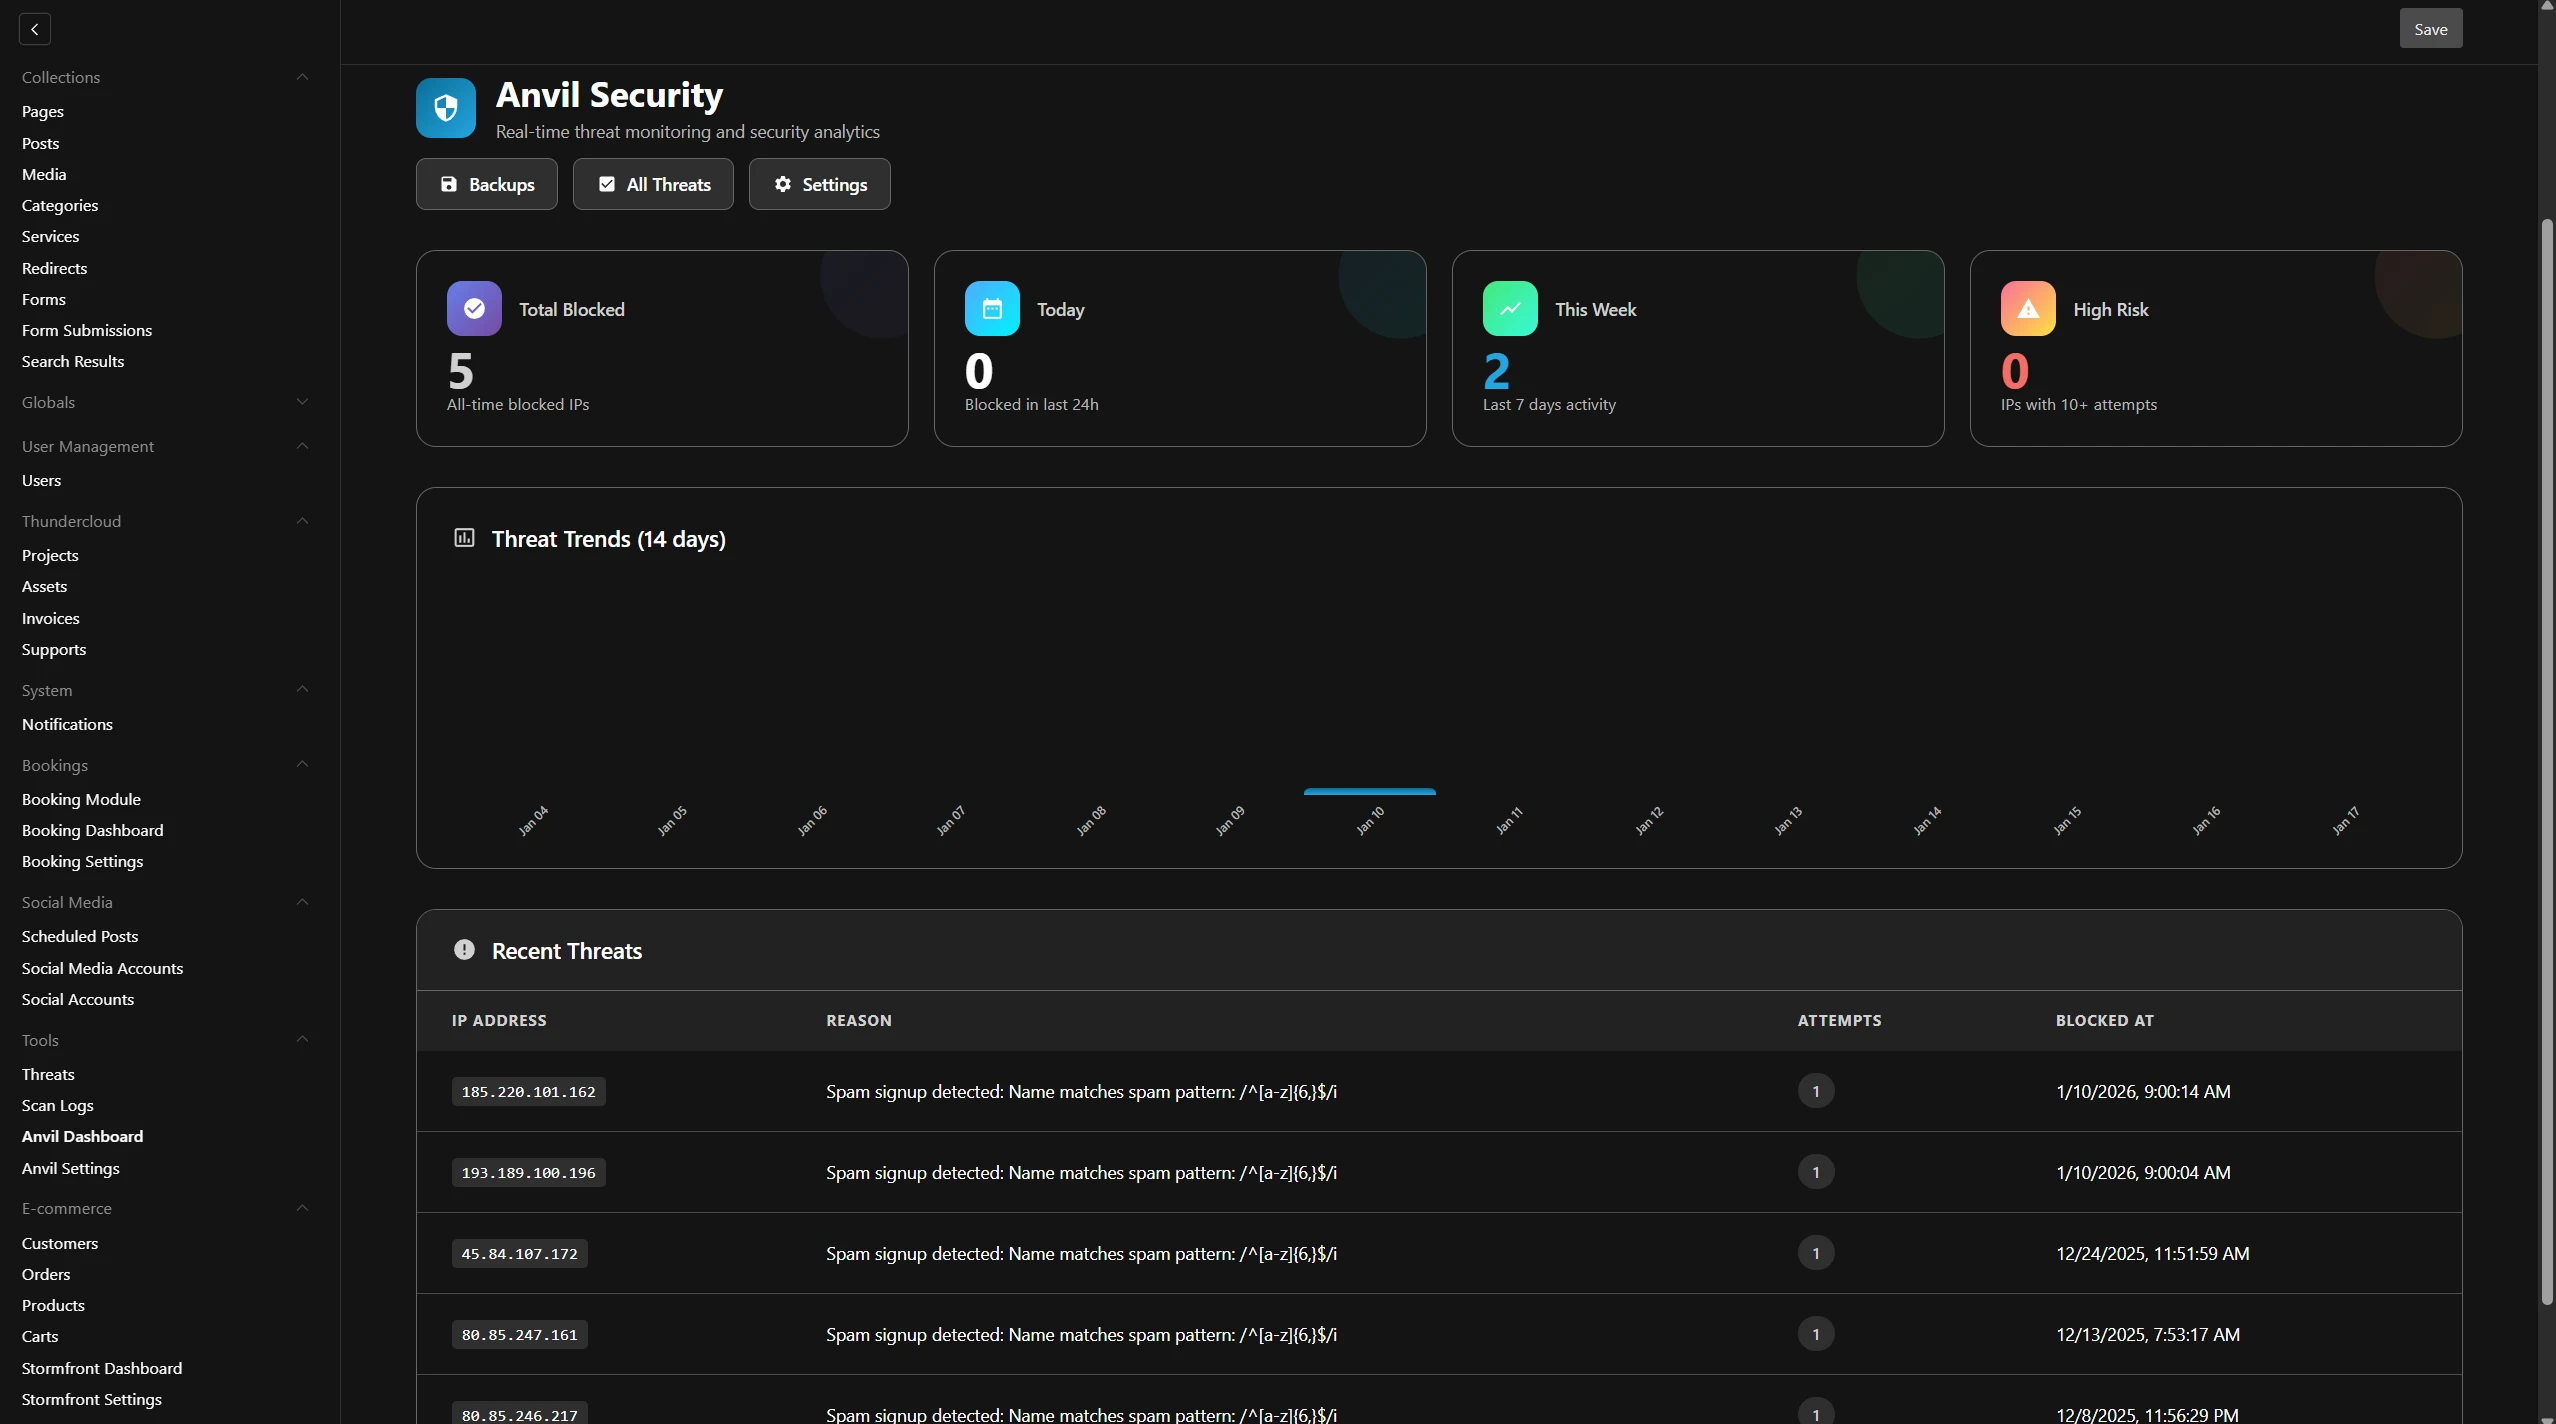Click the High Risk warning icon

2027,308
